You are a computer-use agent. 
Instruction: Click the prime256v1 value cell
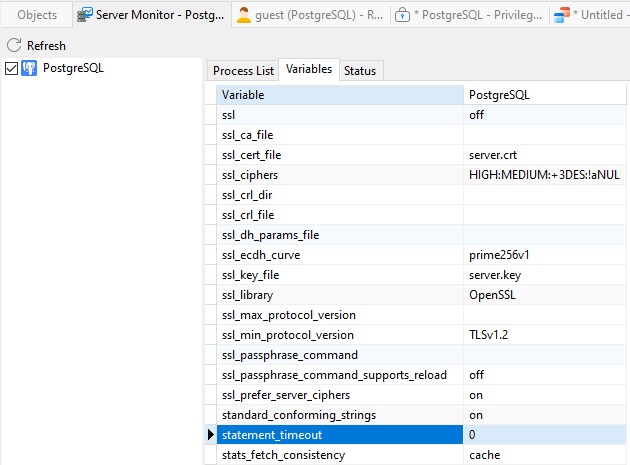545,255
